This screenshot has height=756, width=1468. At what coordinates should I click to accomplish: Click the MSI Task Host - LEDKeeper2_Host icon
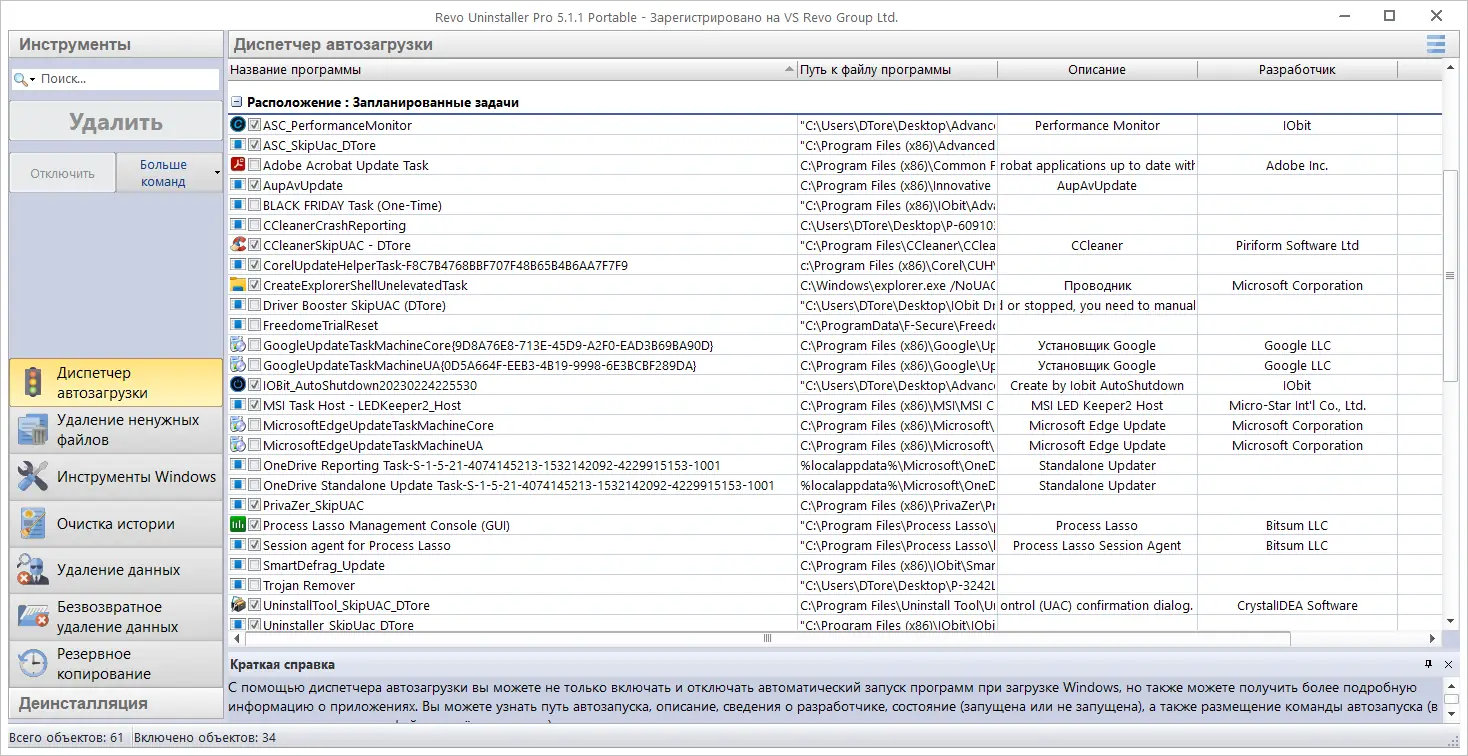pos(238,405)
